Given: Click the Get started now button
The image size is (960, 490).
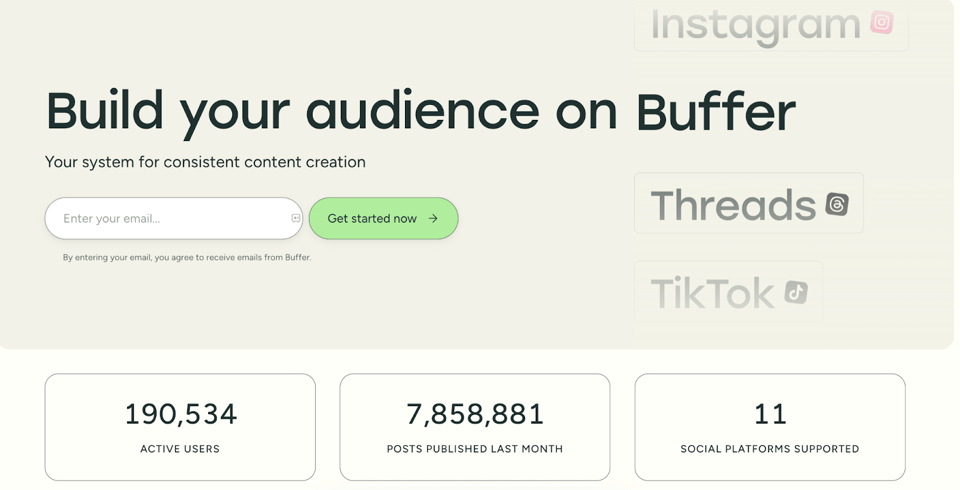Looking at the screenshot, I should tap(383, 218).
